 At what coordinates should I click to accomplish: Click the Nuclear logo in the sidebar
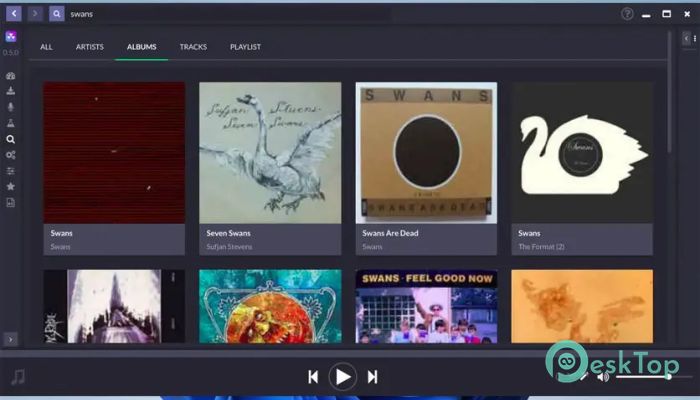(11, 37)
